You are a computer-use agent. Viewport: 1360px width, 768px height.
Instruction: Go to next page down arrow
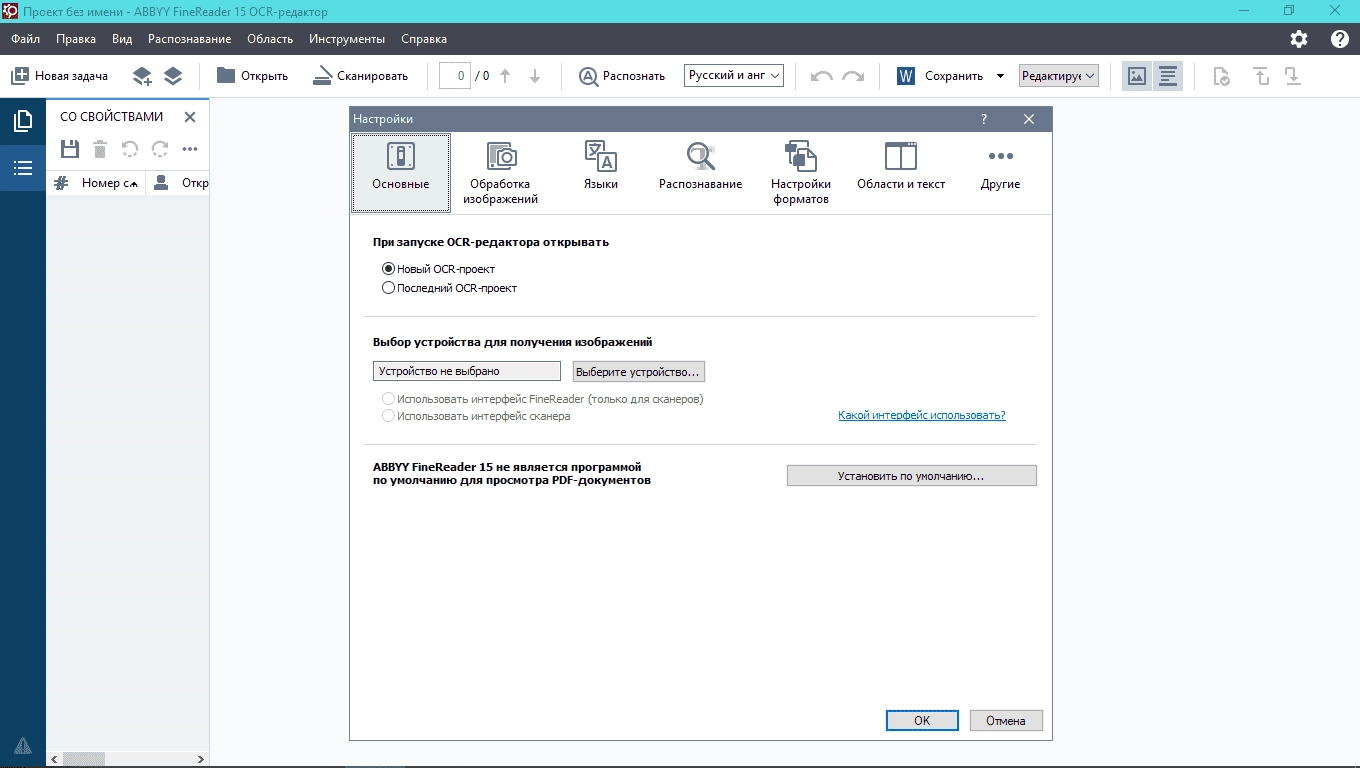535,76
